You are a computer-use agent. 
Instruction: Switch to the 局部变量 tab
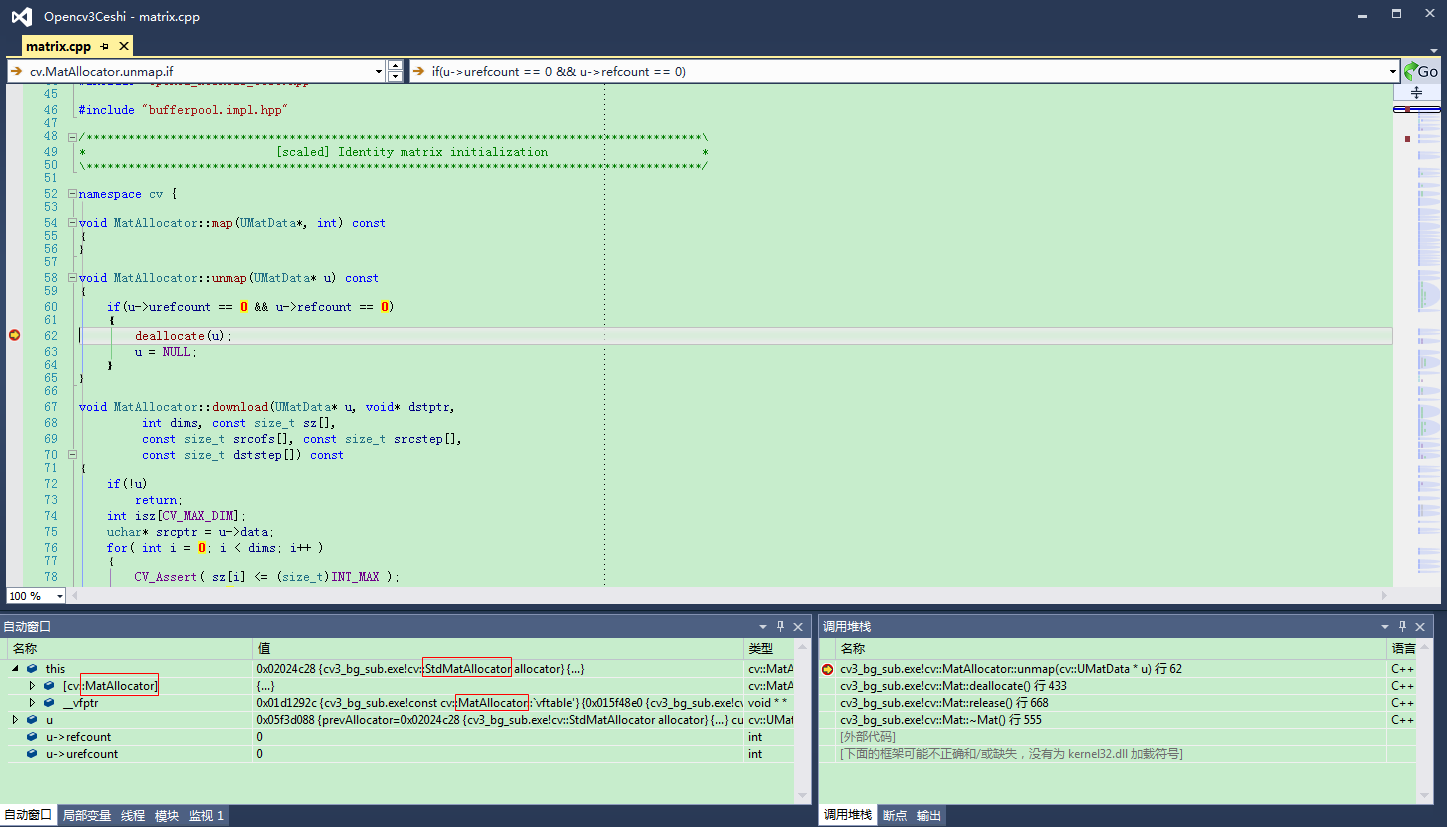pos(87,816)
